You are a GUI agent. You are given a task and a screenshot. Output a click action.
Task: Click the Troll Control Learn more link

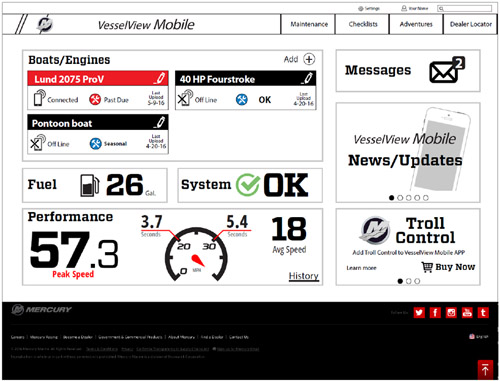361,268
